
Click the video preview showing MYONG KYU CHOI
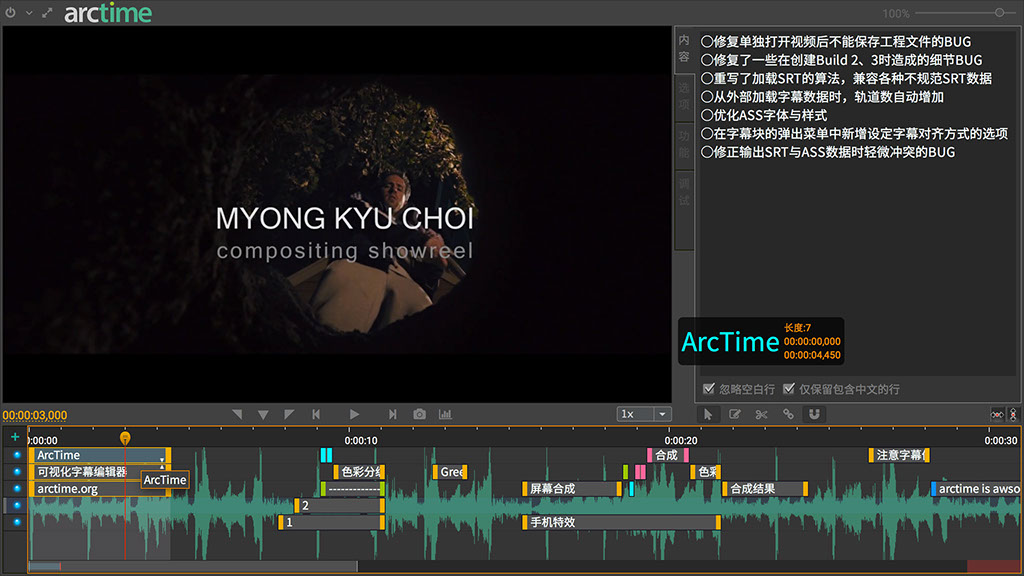(x=337, y=214)
